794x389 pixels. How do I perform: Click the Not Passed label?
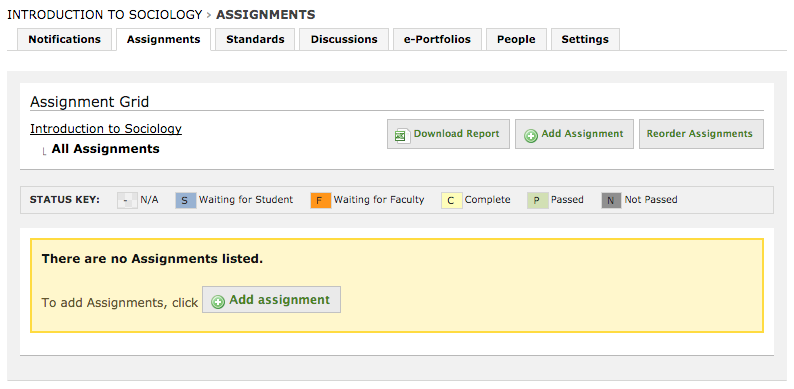651,200
